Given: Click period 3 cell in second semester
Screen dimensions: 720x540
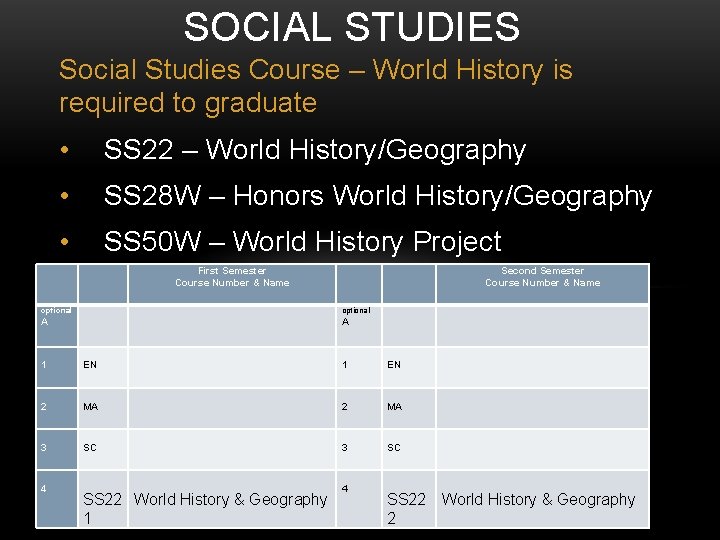Looking at the screenshot, I should [x=359, y=449].
